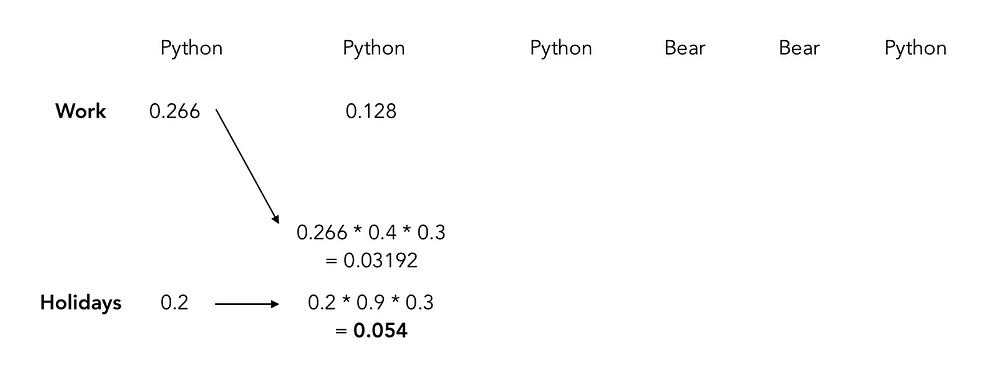Click the bold result 0.054
The image size is (1000, 373).
(381, 331)
